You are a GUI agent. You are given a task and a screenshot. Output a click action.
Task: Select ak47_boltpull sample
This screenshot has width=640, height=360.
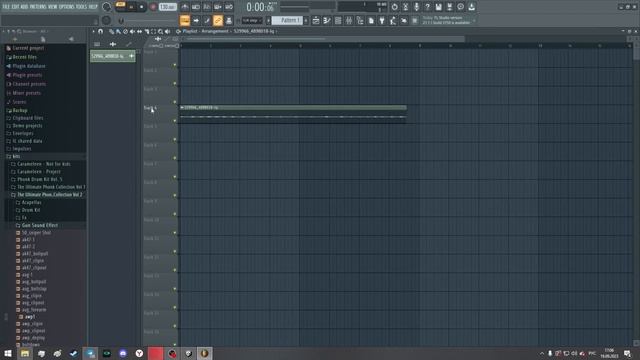(35, 253)
